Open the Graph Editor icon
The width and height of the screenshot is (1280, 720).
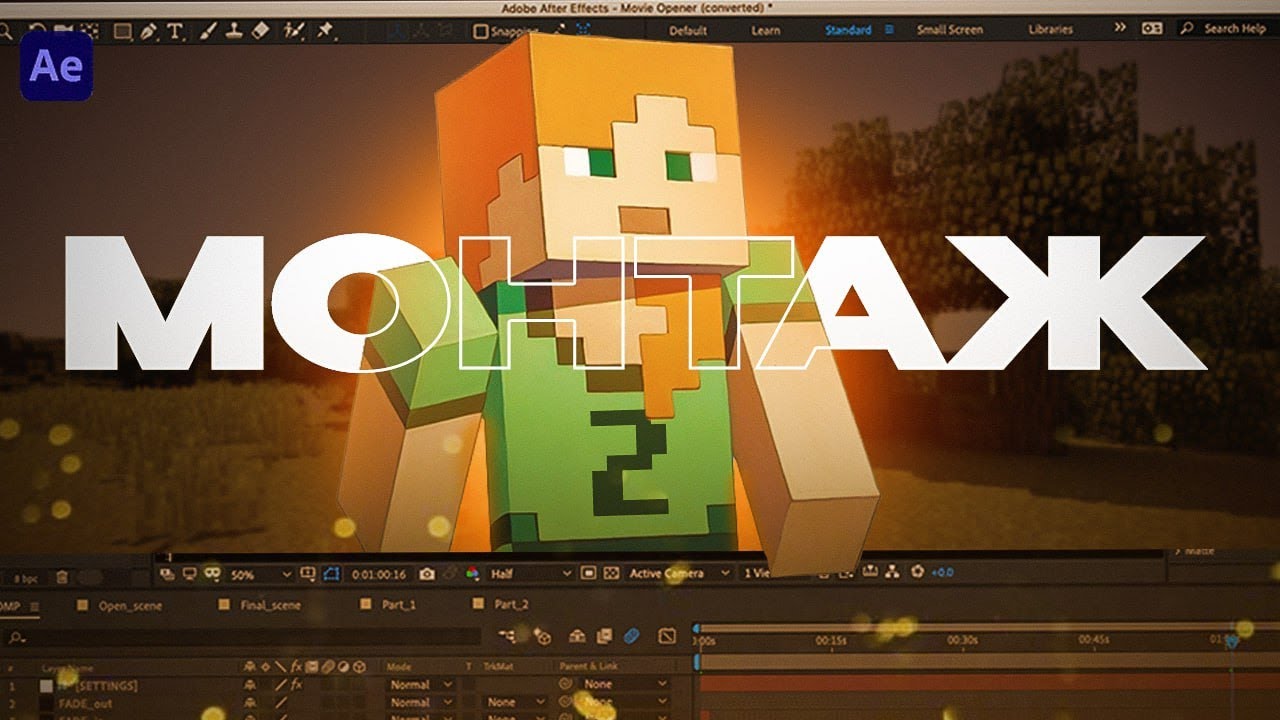pos(667,636)
